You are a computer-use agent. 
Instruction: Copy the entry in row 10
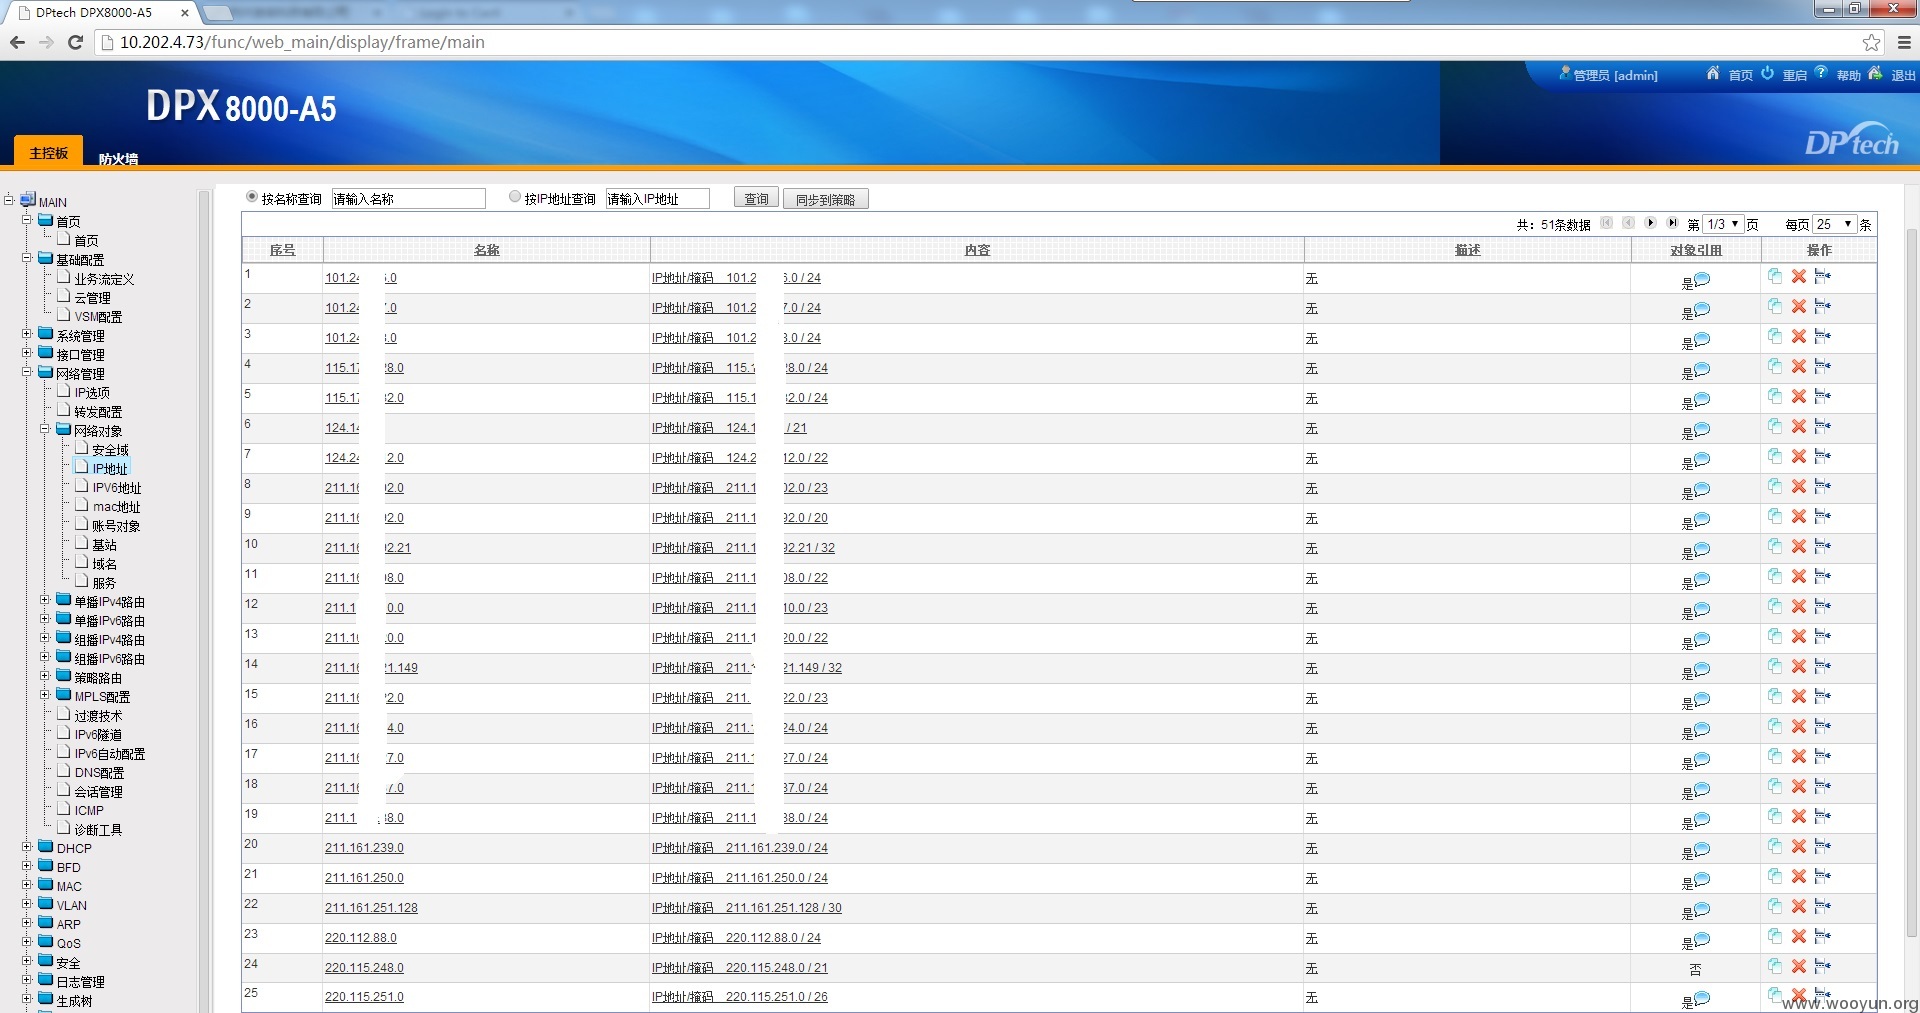tap(1775, 547)
